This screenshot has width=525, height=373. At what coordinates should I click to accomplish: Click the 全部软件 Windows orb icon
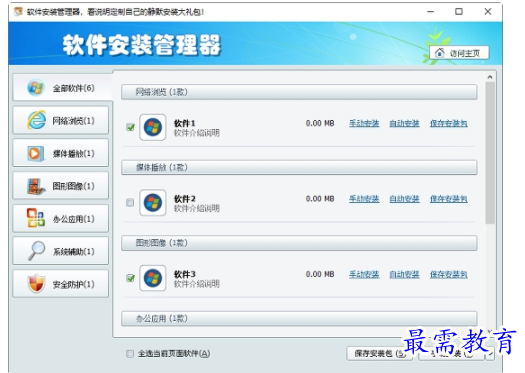pyautogui.click(x=35, y=88)
